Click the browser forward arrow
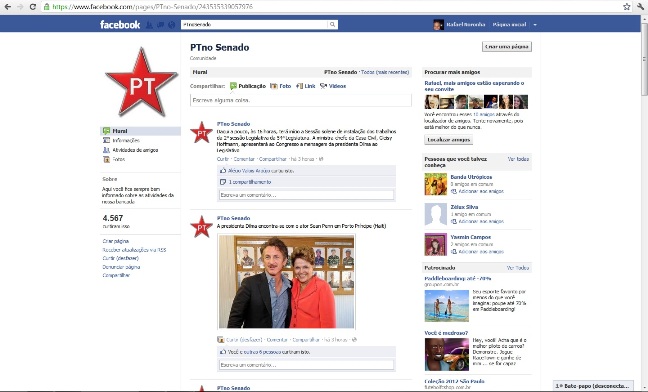648x392 pixels. click(20, 7)
